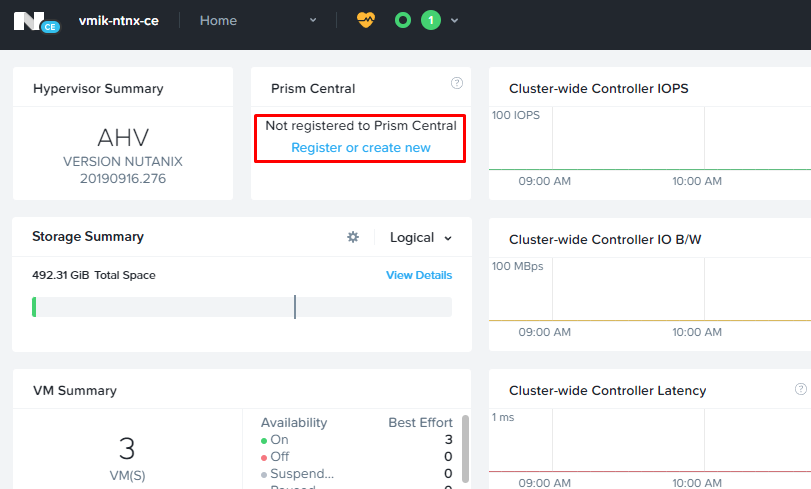811x489 pixels.
Task: Expand the Logical storage view dropdown
Action: click(420, 238)
